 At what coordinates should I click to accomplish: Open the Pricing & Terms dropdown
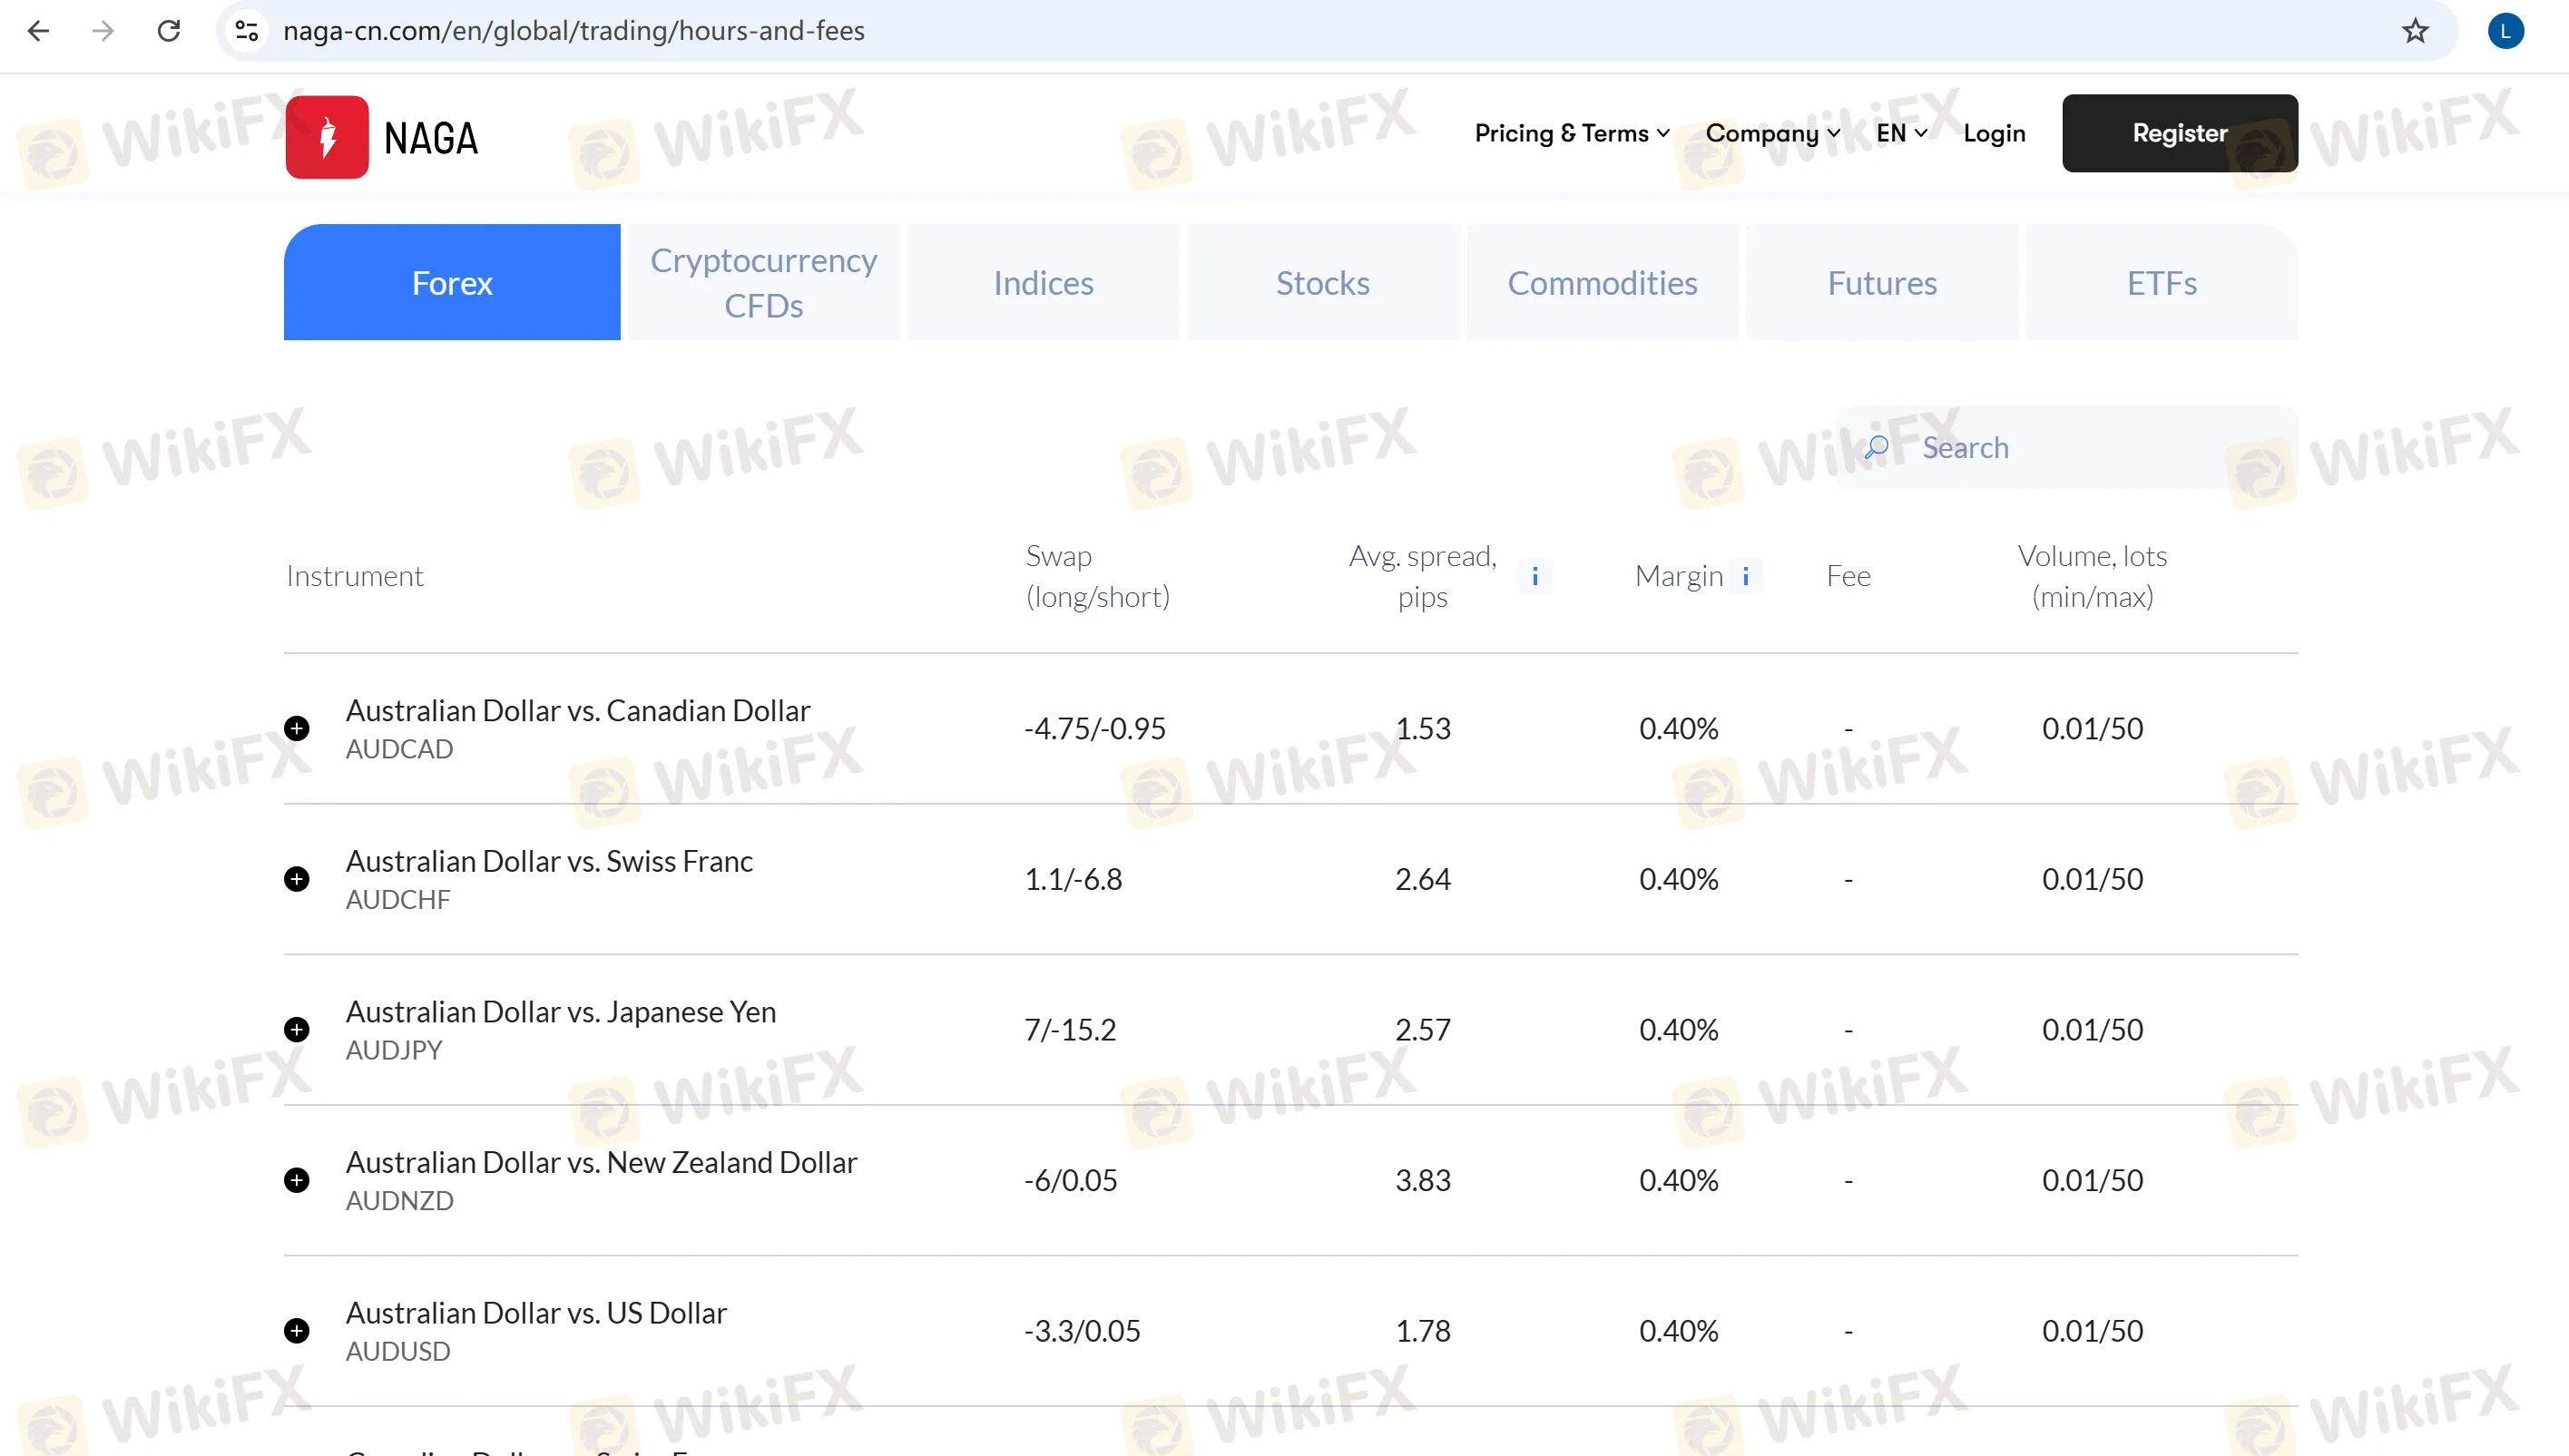1572,133
